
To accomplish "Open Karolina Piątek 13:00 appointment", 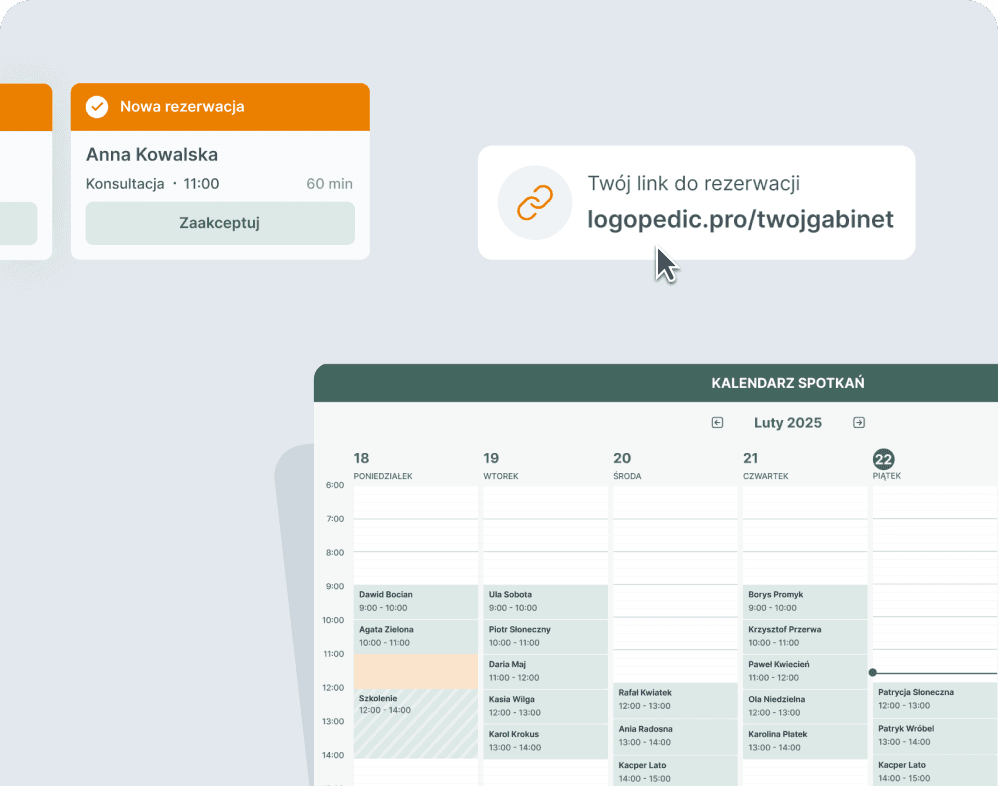I will 805,741.
